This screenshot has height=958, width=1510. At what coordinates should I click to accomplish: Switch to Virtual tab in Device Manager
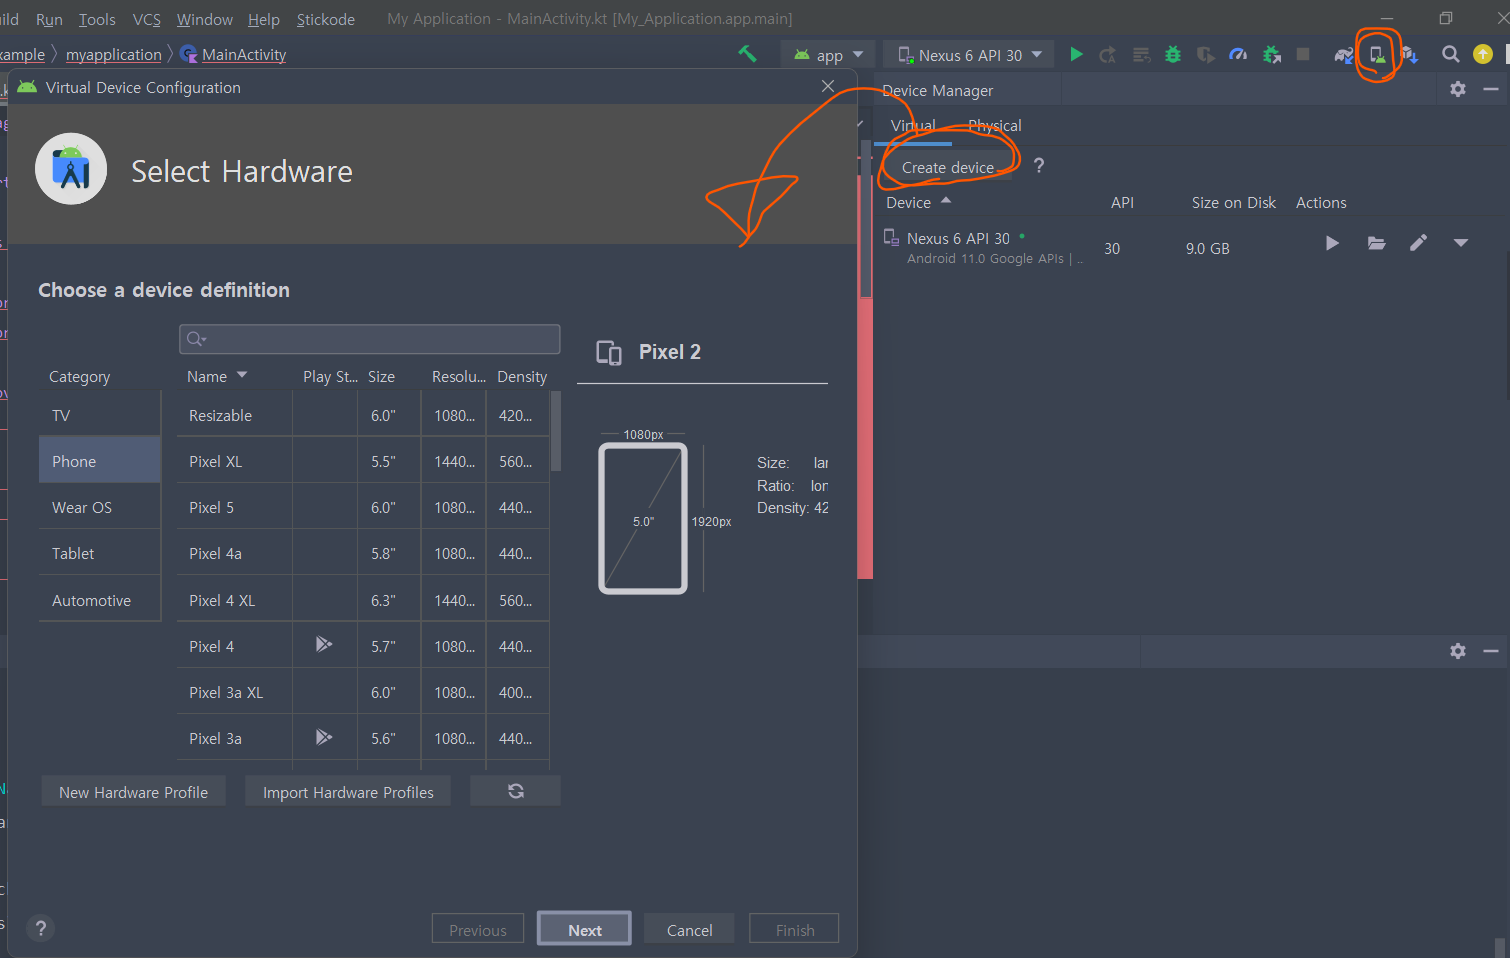(x=913, y=126)
